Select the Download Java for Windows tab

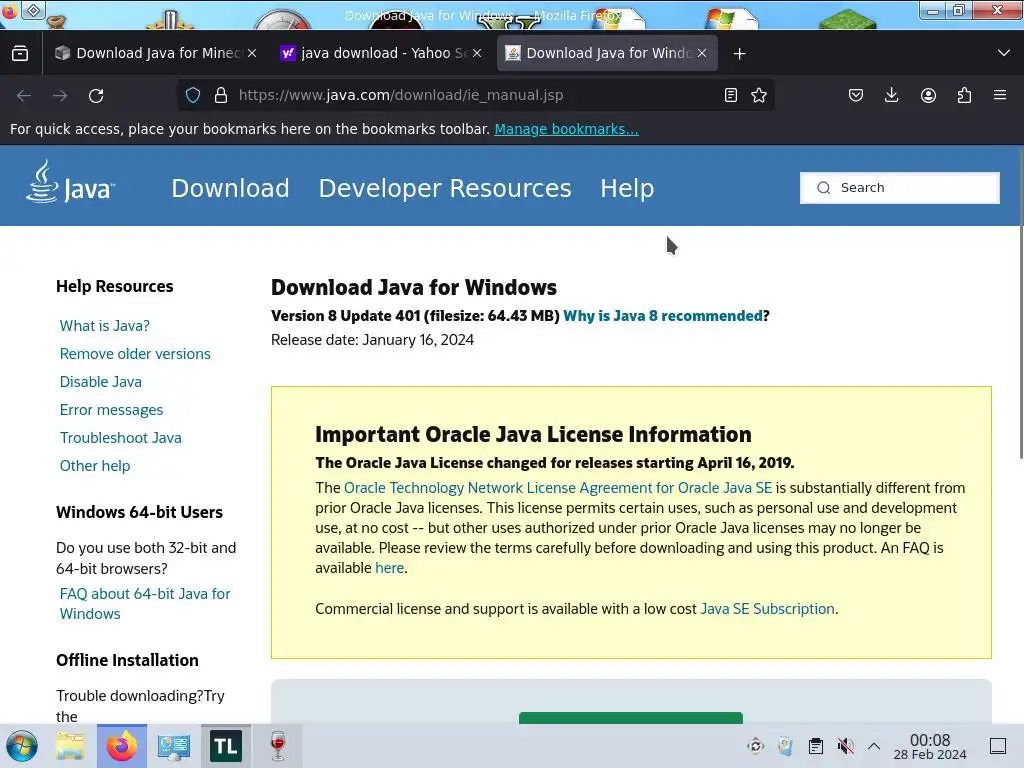point(607,54)
